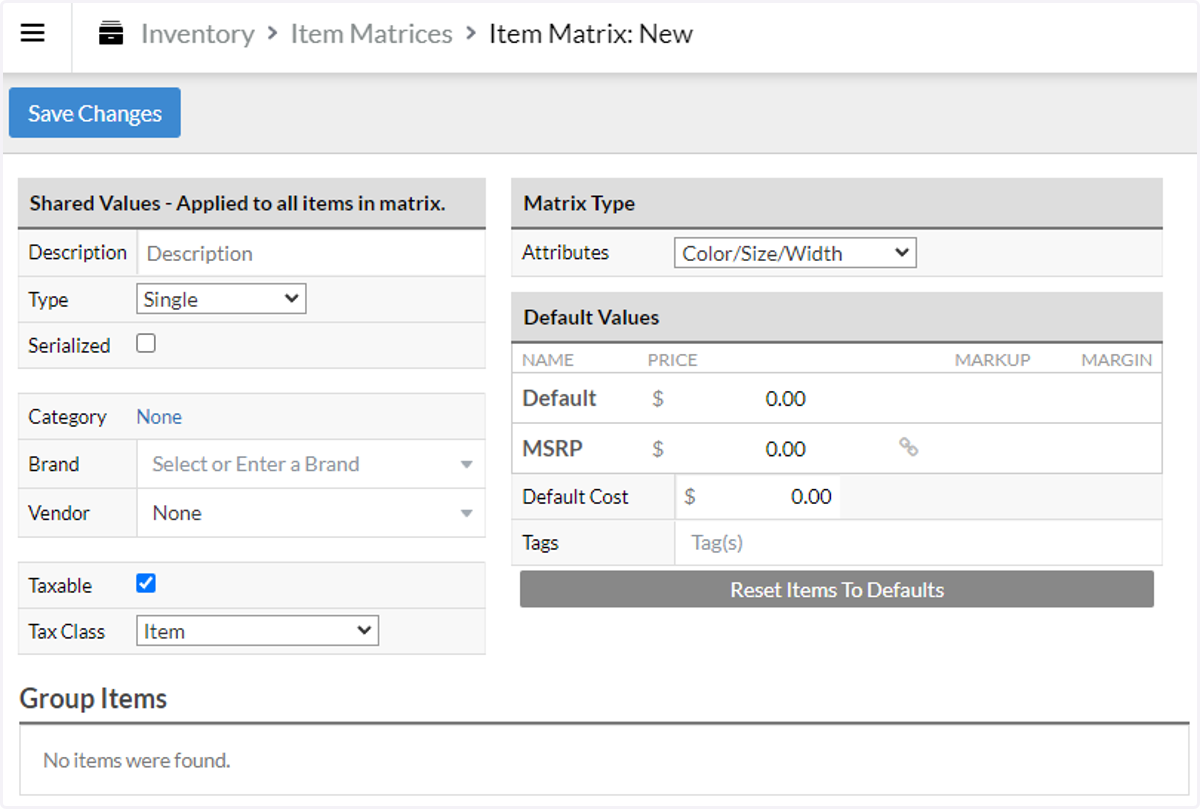
Task: Enable the Serialized checkbox
Action: coord(146,343)
